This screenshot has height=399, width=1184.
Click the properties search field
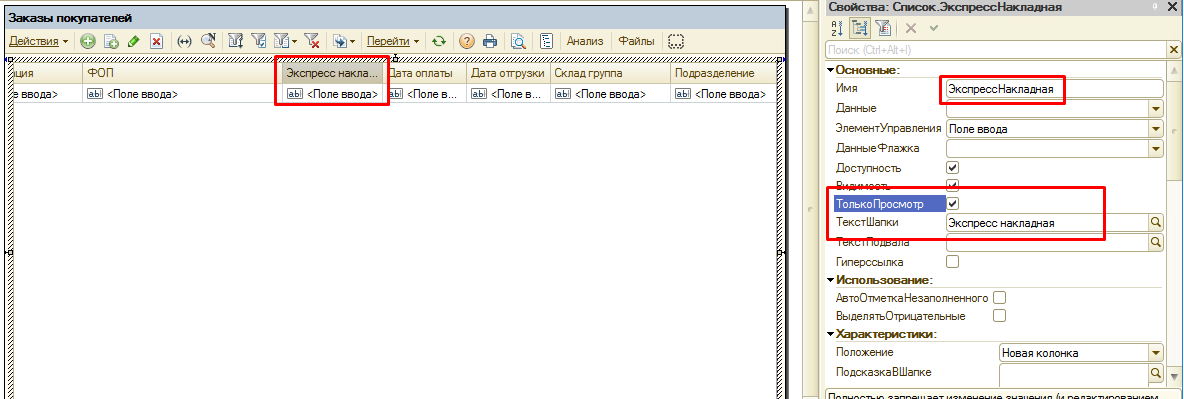pos(995,50)
